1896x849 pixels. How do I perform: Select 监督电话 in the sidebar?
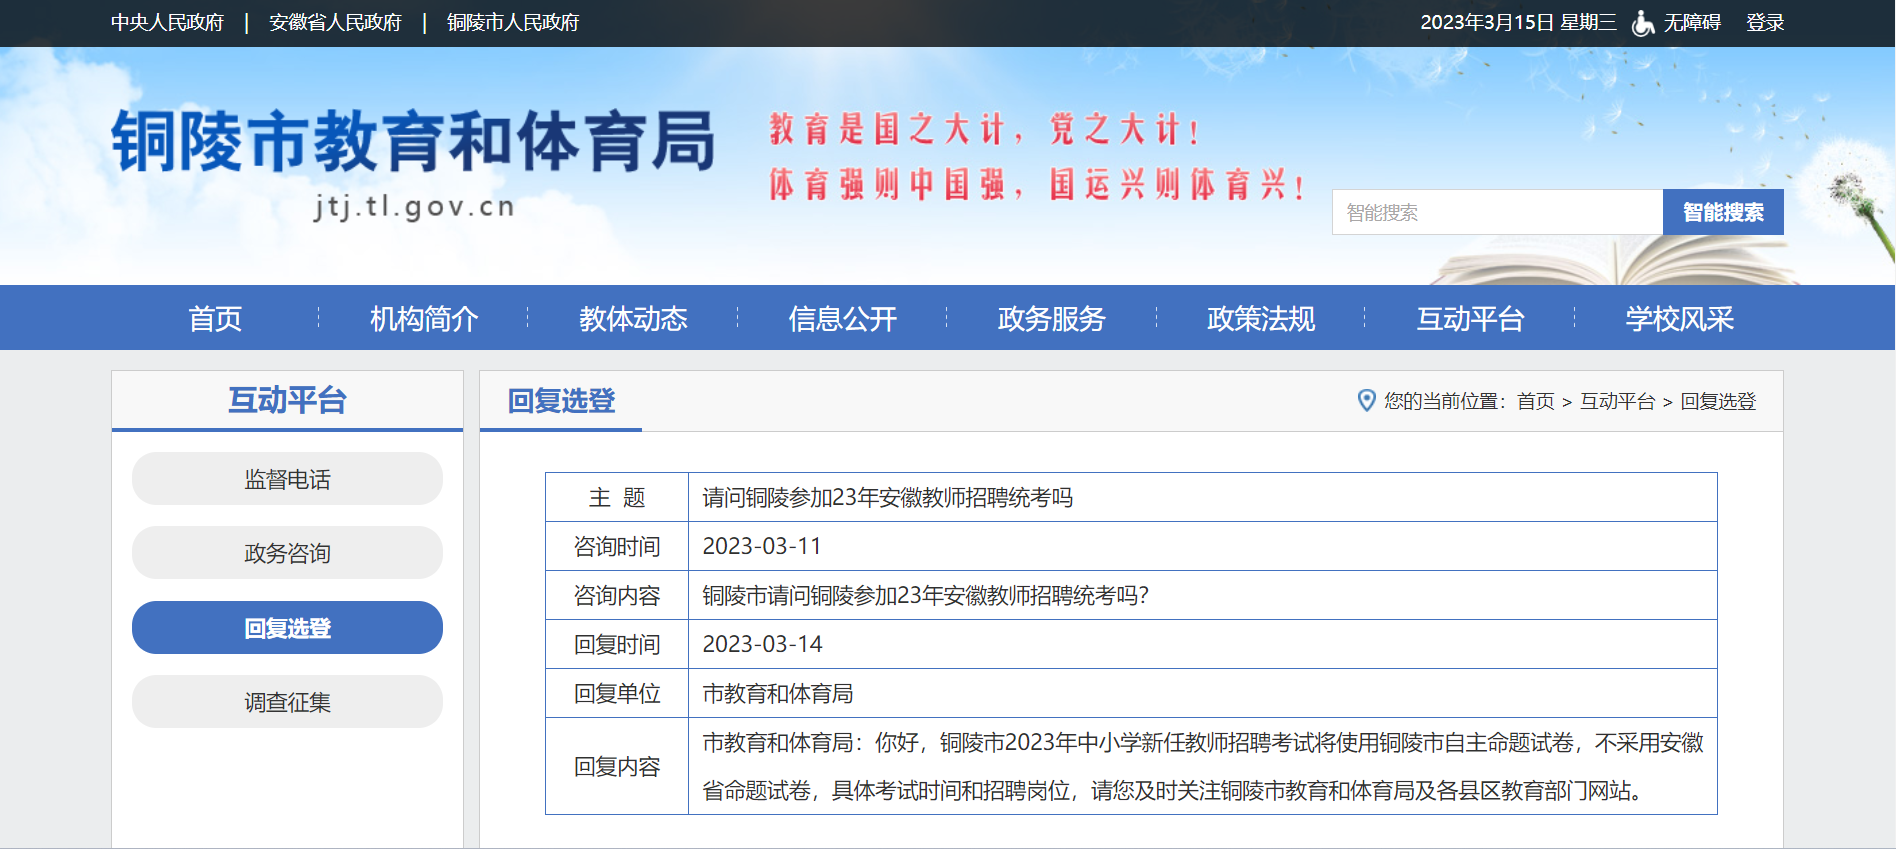[287, 479]
